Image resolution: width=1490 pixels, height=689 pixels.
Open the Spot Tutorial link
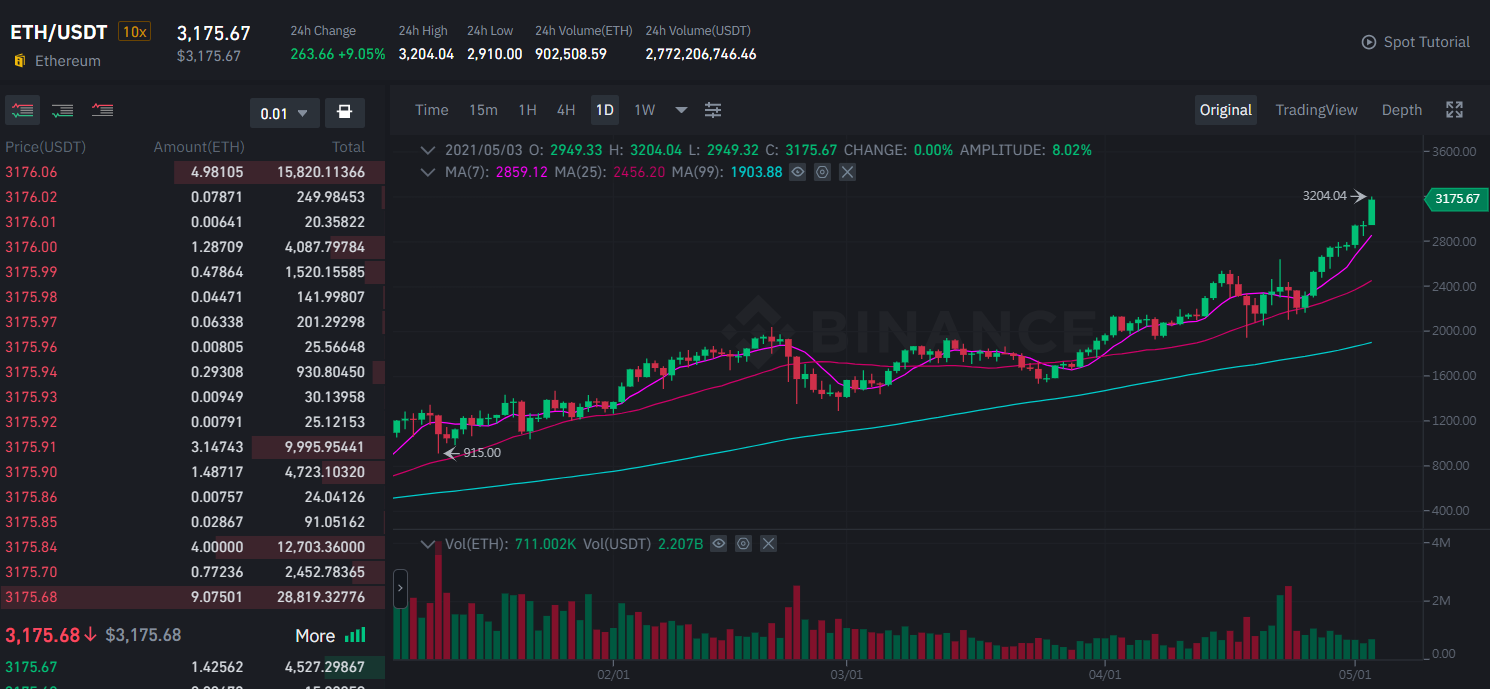(x=1426, y=42)
